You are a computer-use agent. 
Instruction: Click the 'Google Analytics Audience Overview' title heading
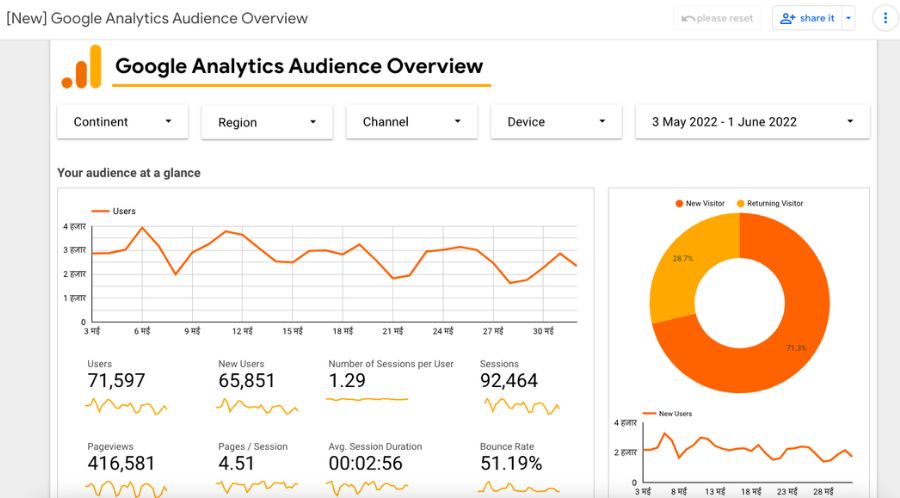coord(299,66)
